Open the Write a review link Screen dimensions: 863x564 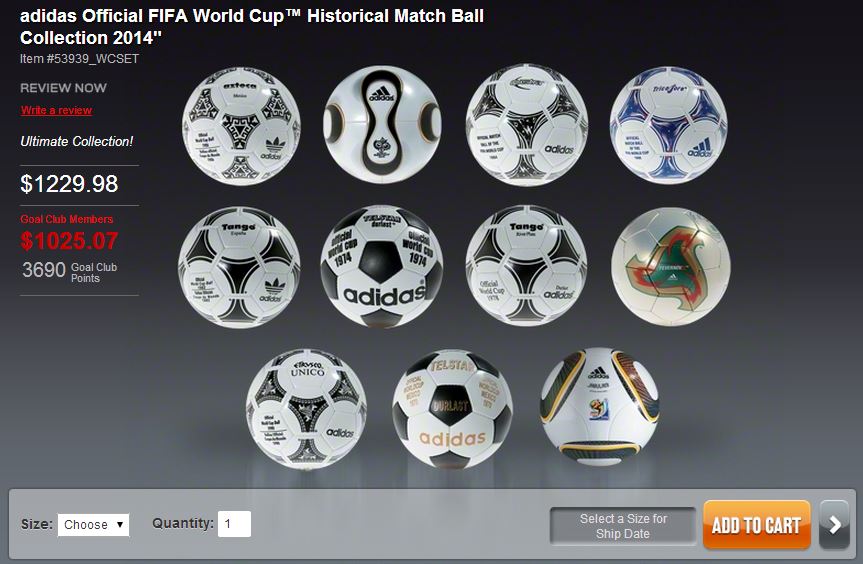point(57,110)
